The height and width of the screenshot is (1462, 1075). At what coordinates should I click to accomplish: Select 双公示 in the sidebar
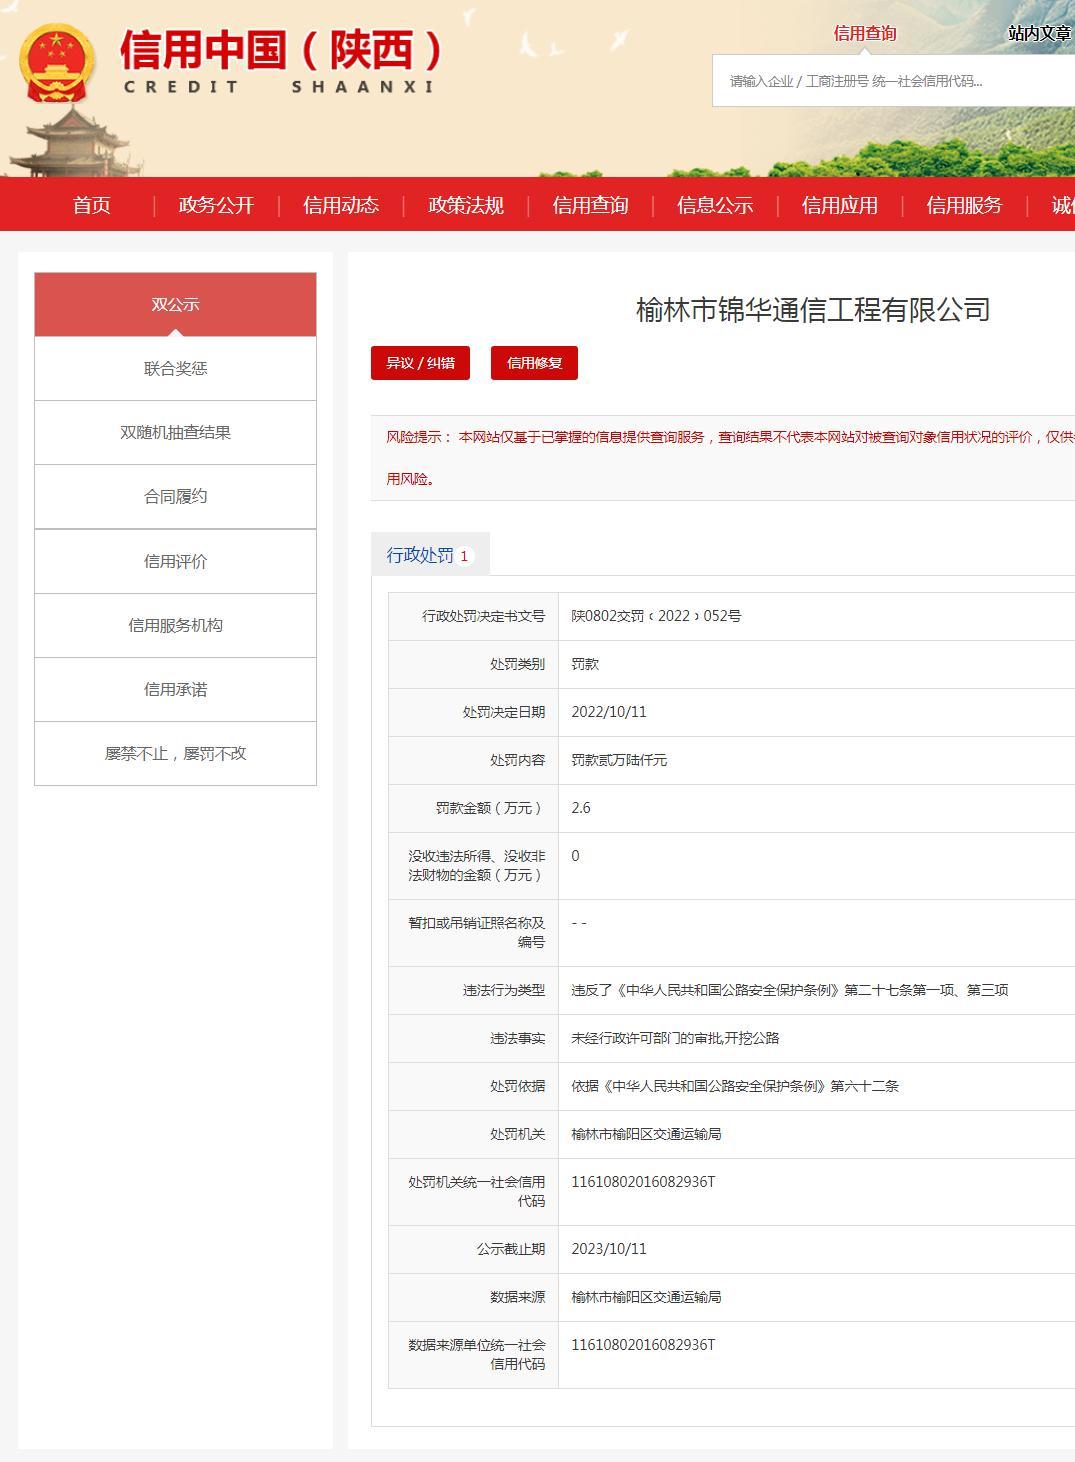[175, 304]
